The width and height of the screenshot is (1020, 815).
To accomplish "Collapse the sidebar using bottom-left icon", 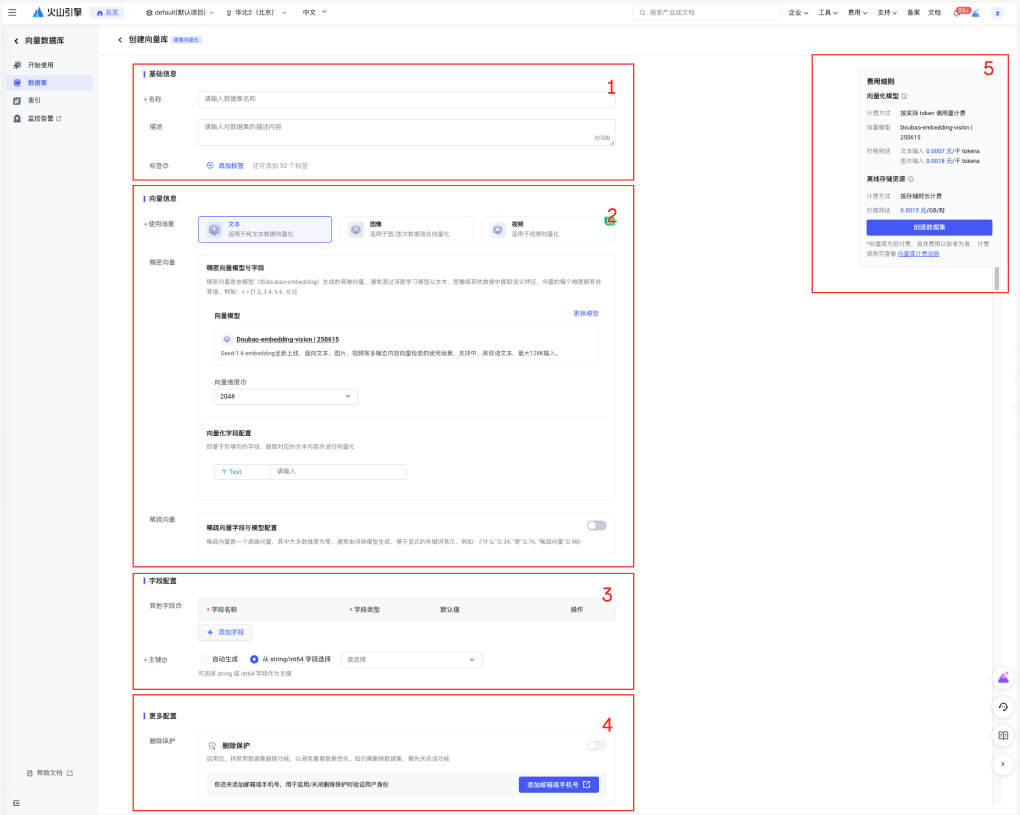I will [16, 803].
